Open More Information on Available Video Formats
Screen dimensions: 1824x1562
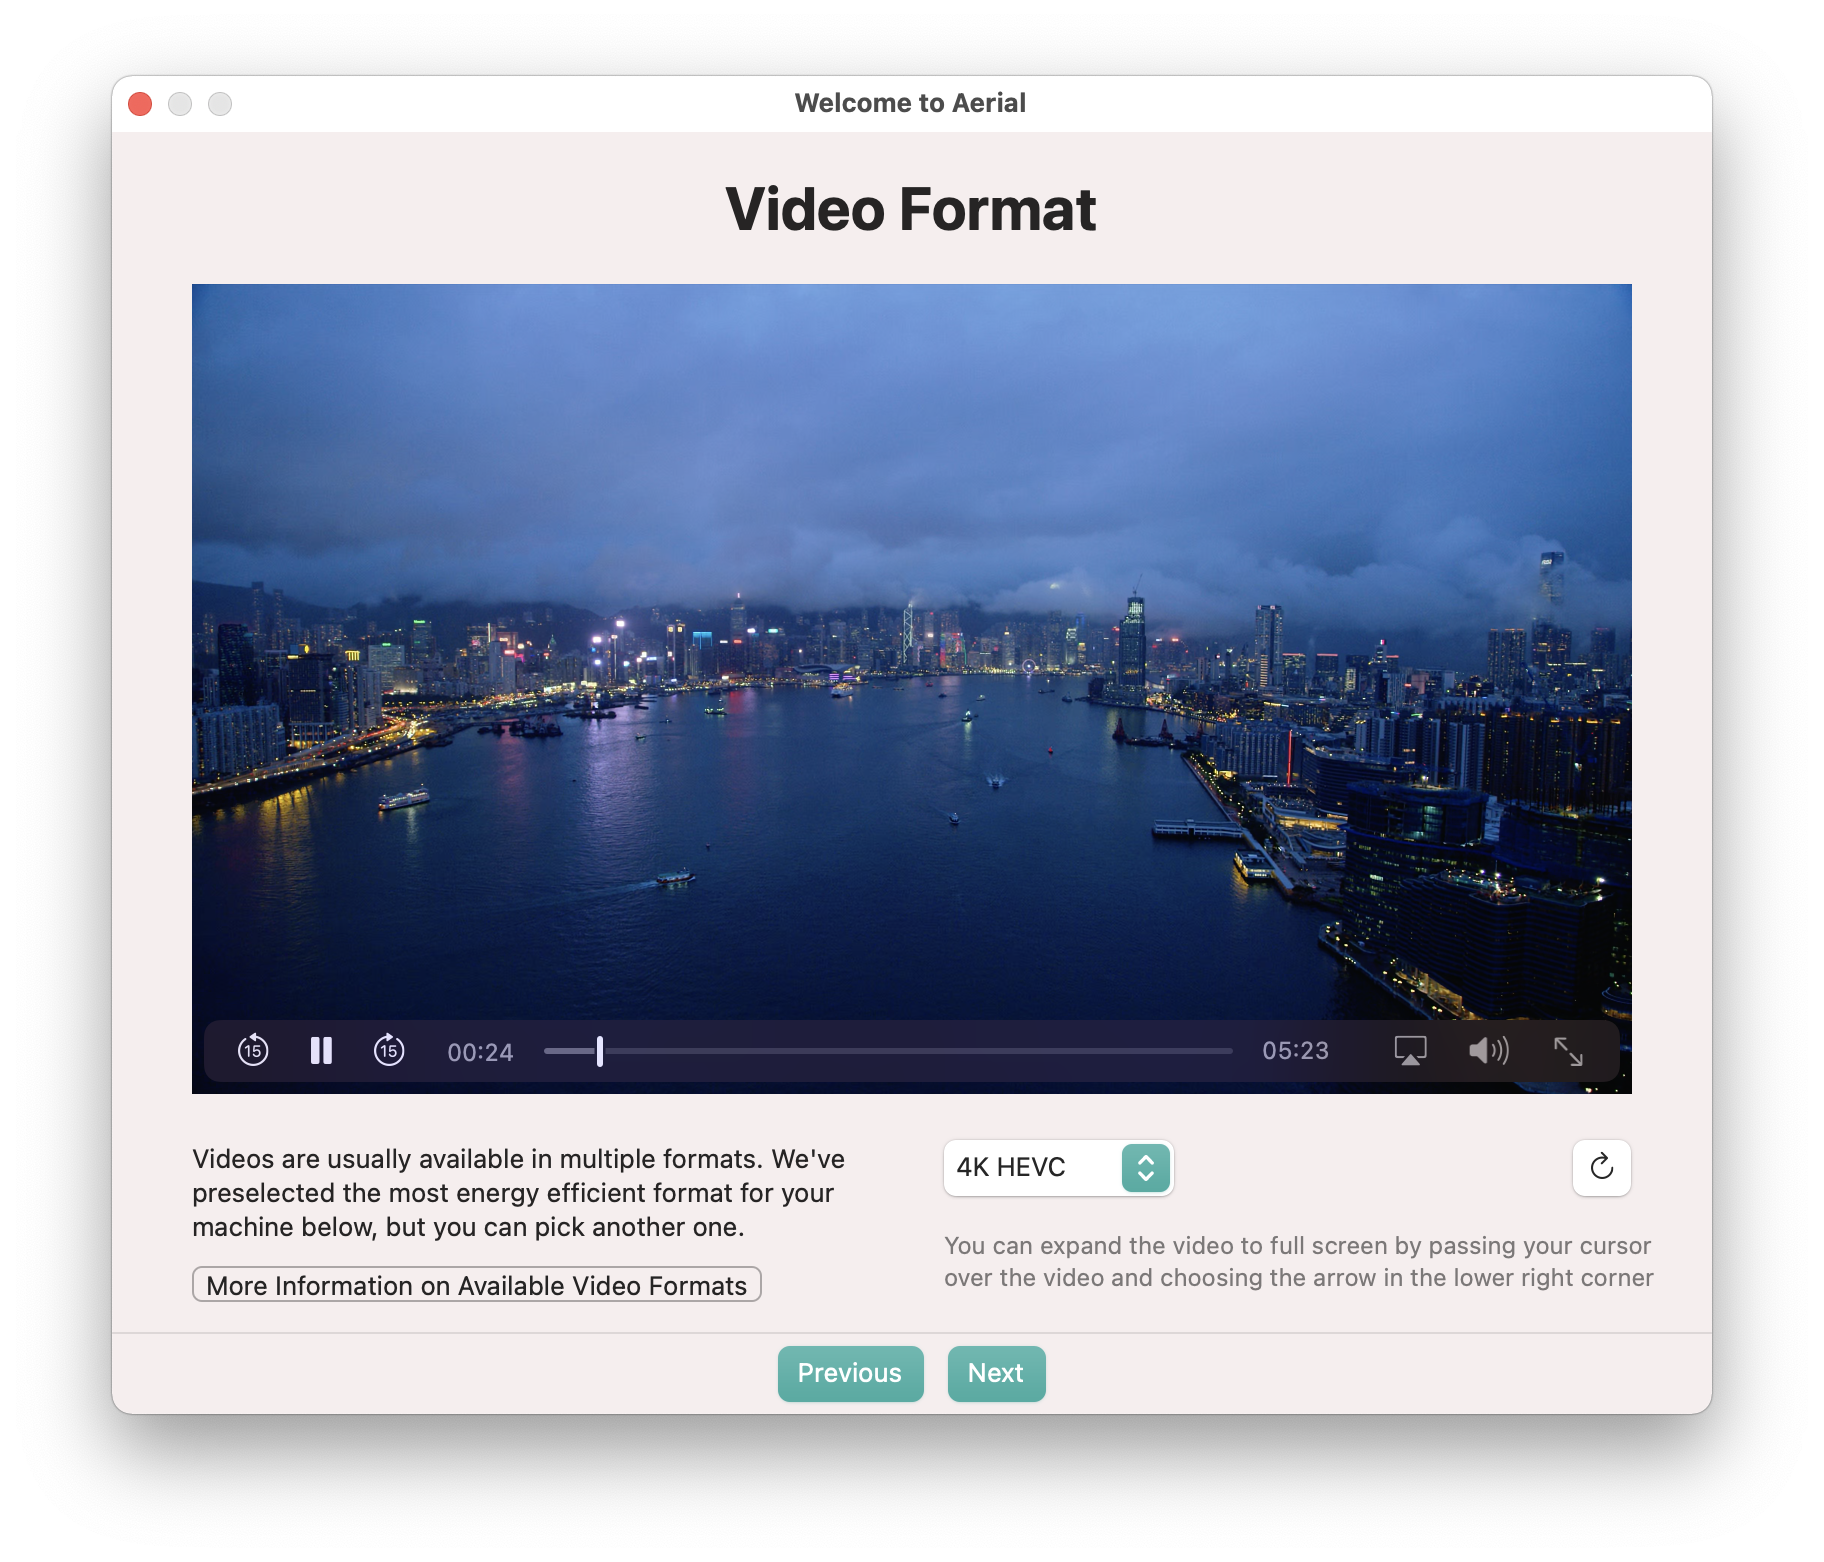click(x=477, y=1285)
